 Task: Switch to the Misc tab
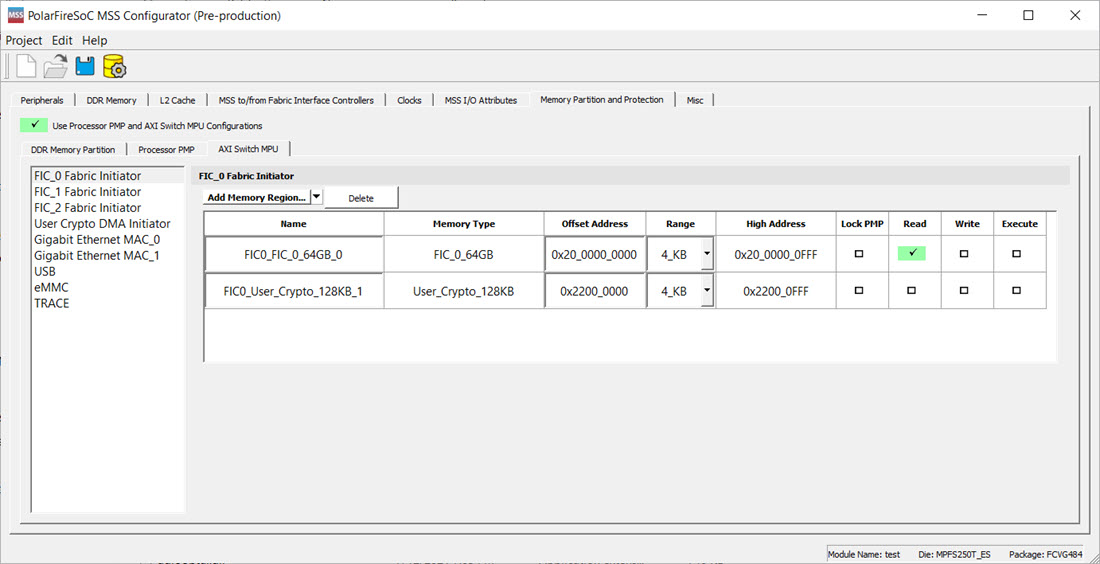pos(695,100)
